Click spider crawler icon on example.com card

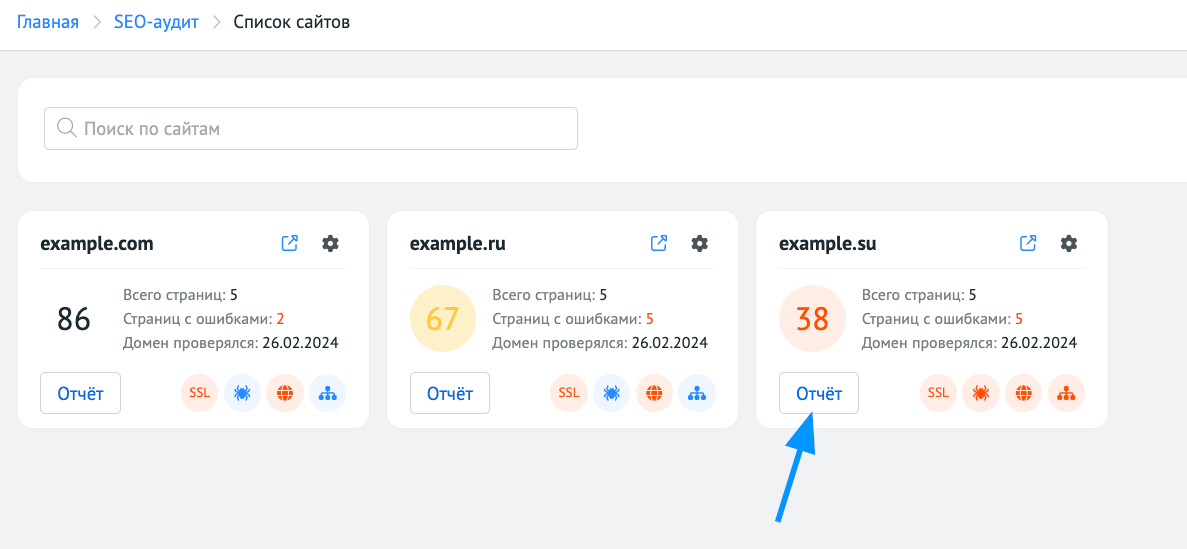click(x=242, y=393)
